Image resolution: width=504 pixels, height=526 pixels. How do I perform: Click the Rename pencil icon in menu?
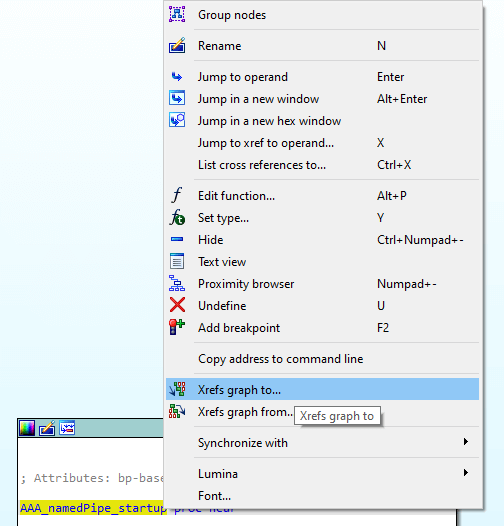(177, 45)
